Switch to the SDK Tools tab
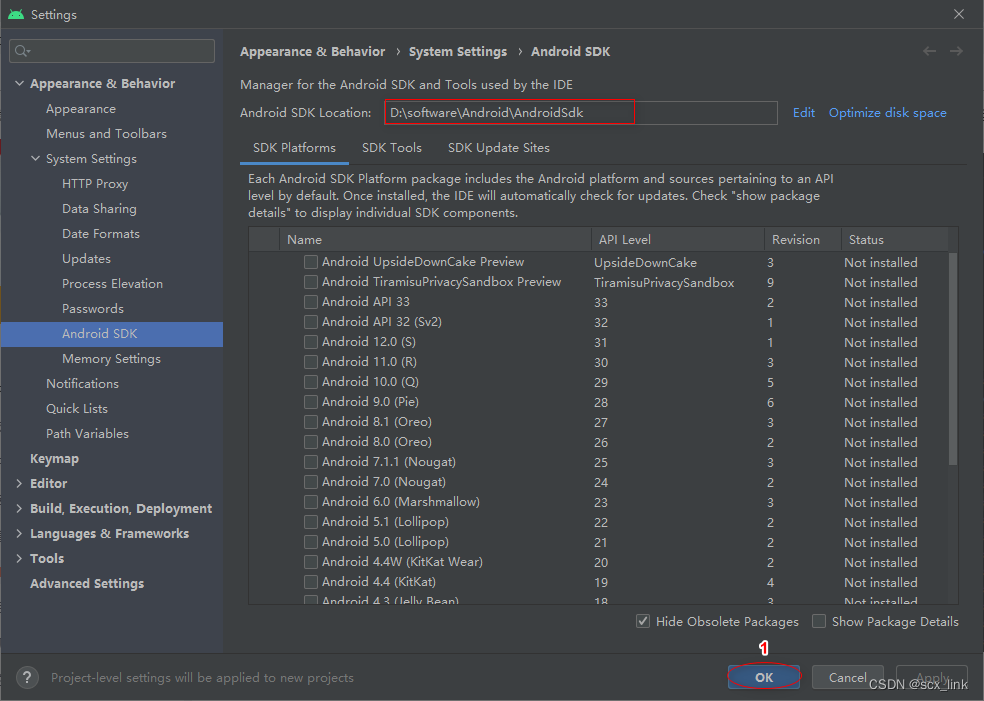The height and width of the screenshot is (701, 984). tap(392, 147)
